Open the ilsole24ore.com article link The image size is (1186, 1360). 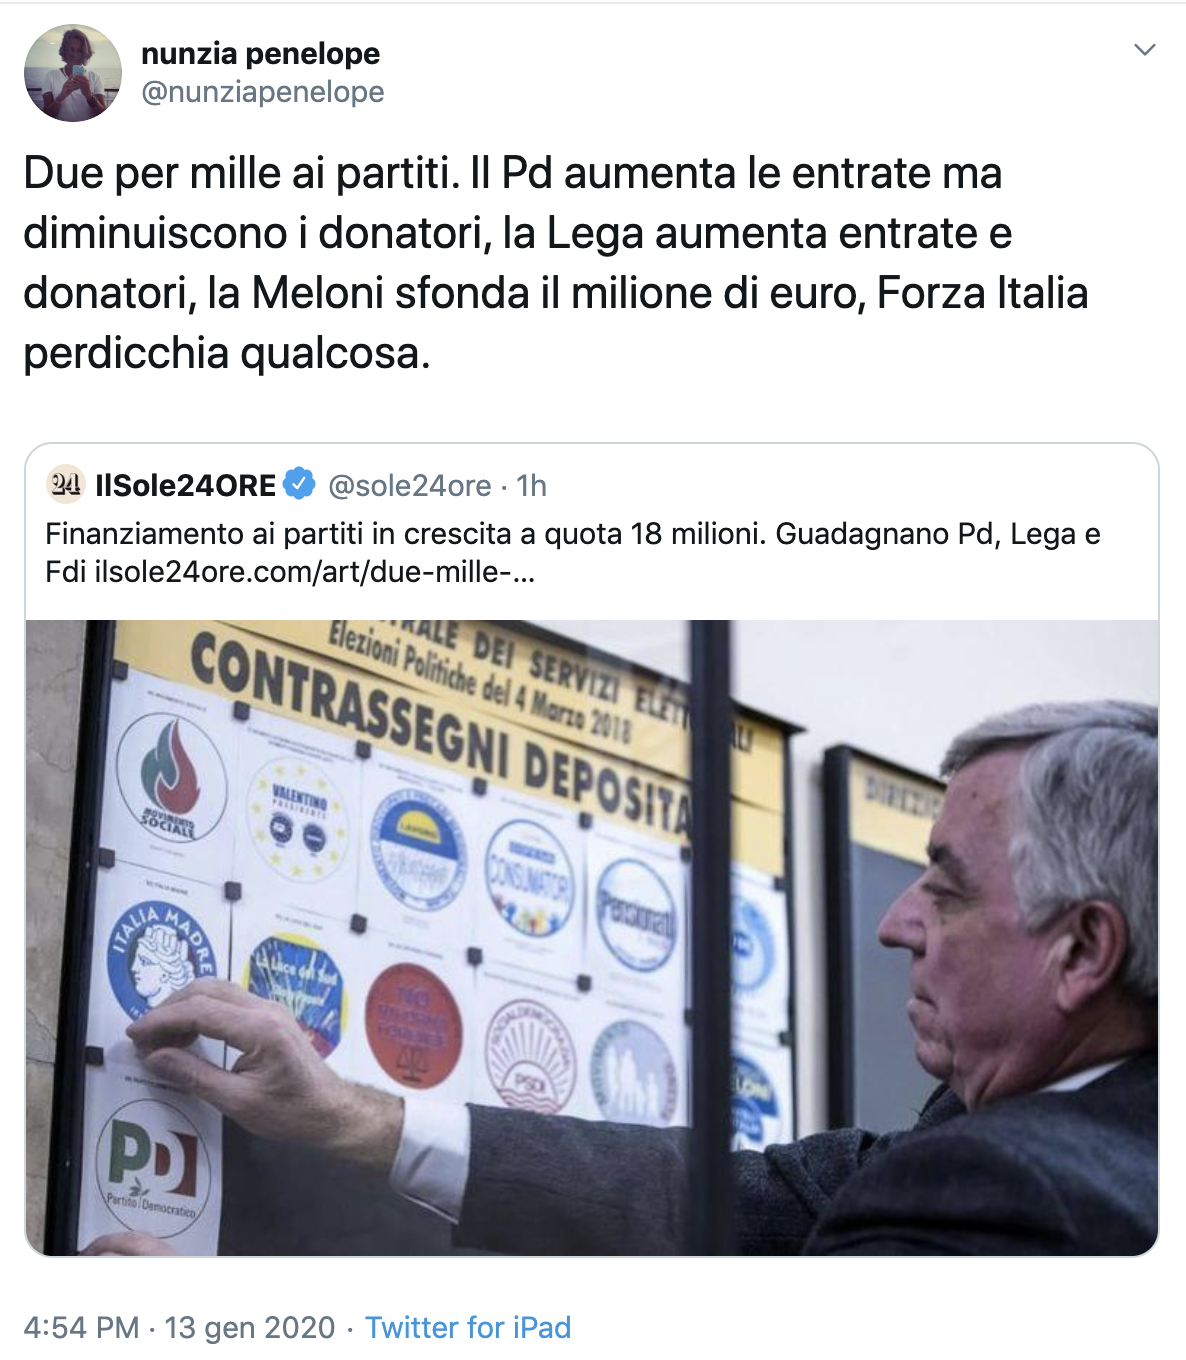pos(314,572)
